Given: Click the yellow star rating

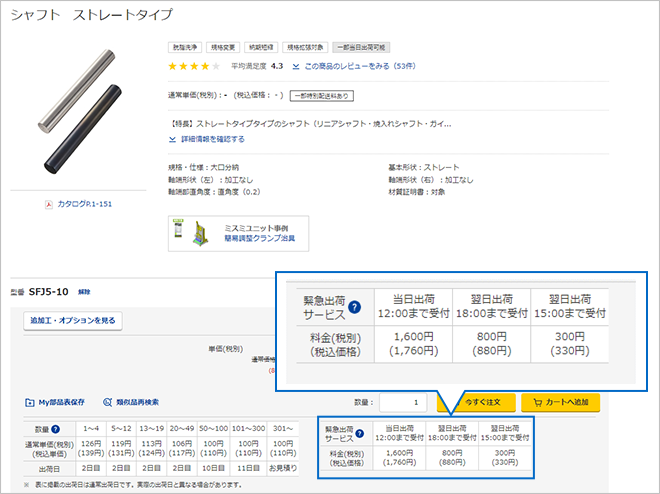Looking at the screenshot, I should point(194,66).
